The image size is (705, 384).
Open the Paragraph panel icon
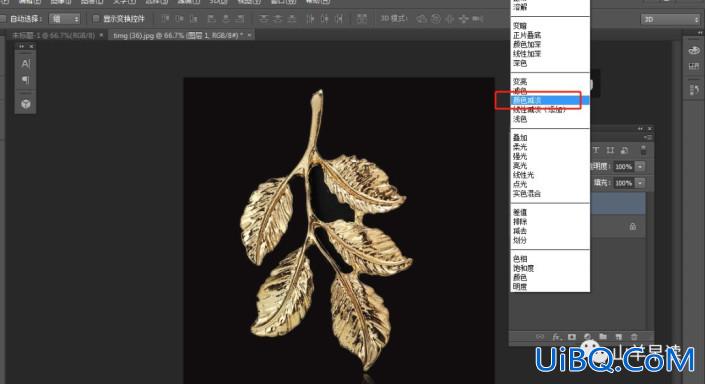(26, 80)
